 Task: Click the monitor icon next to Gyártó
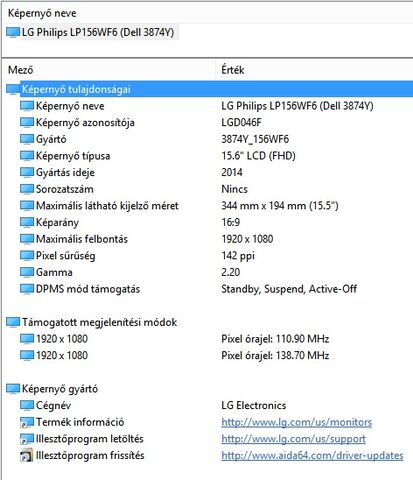point(27,139)
